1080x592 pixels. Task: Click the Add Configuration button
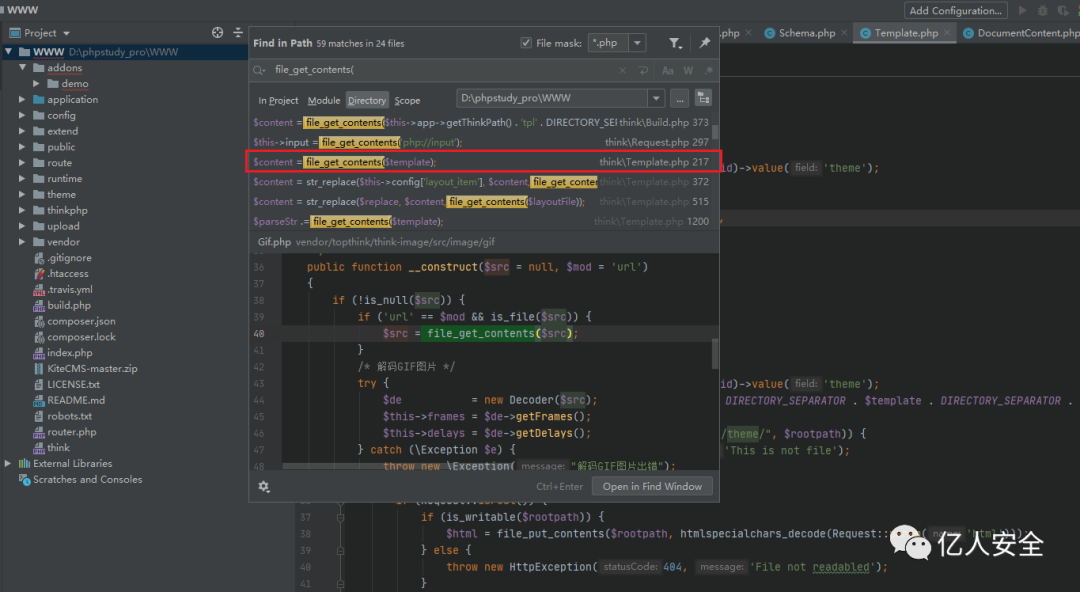point(955,11)
